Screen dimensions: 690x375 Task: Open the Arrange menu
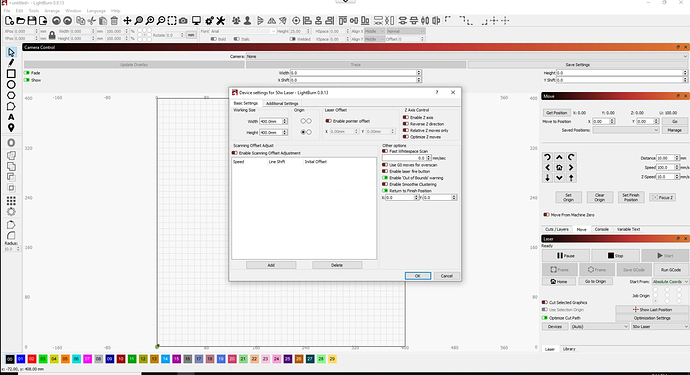tap(52, 11)
